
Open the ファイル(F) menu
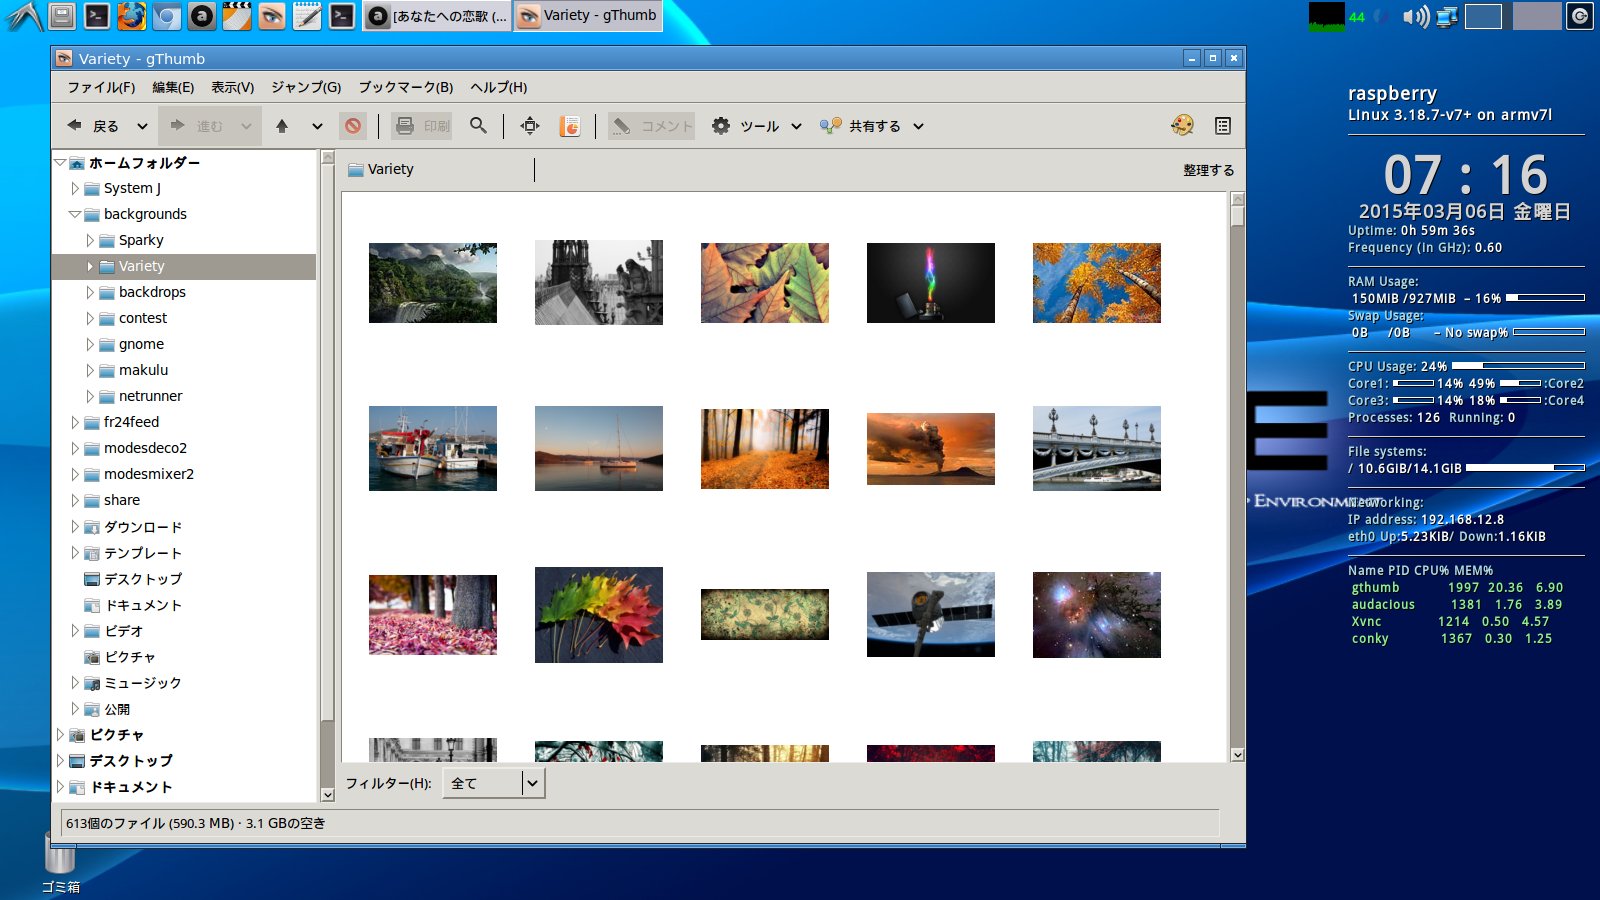point(100,88)
